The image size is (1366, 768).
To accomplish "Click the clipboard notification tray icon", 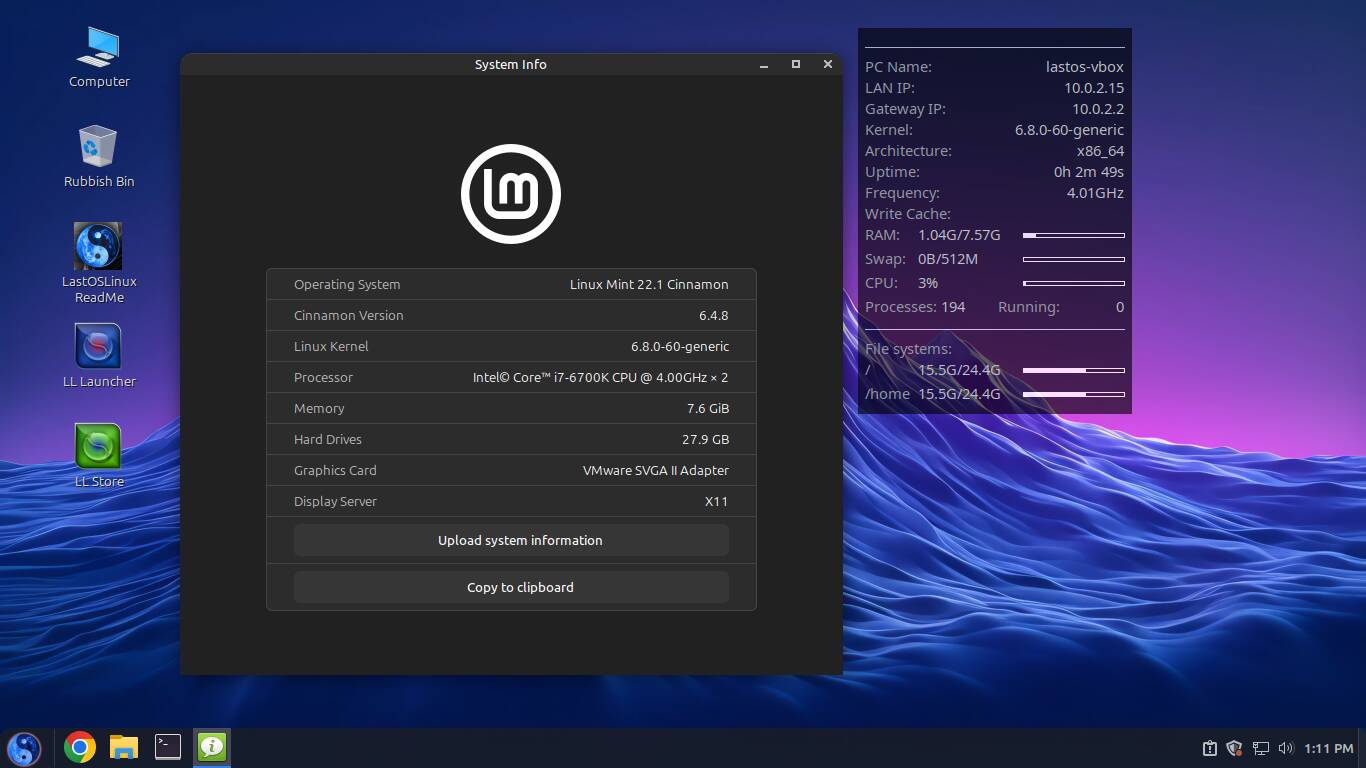I will pos(1209,748).
